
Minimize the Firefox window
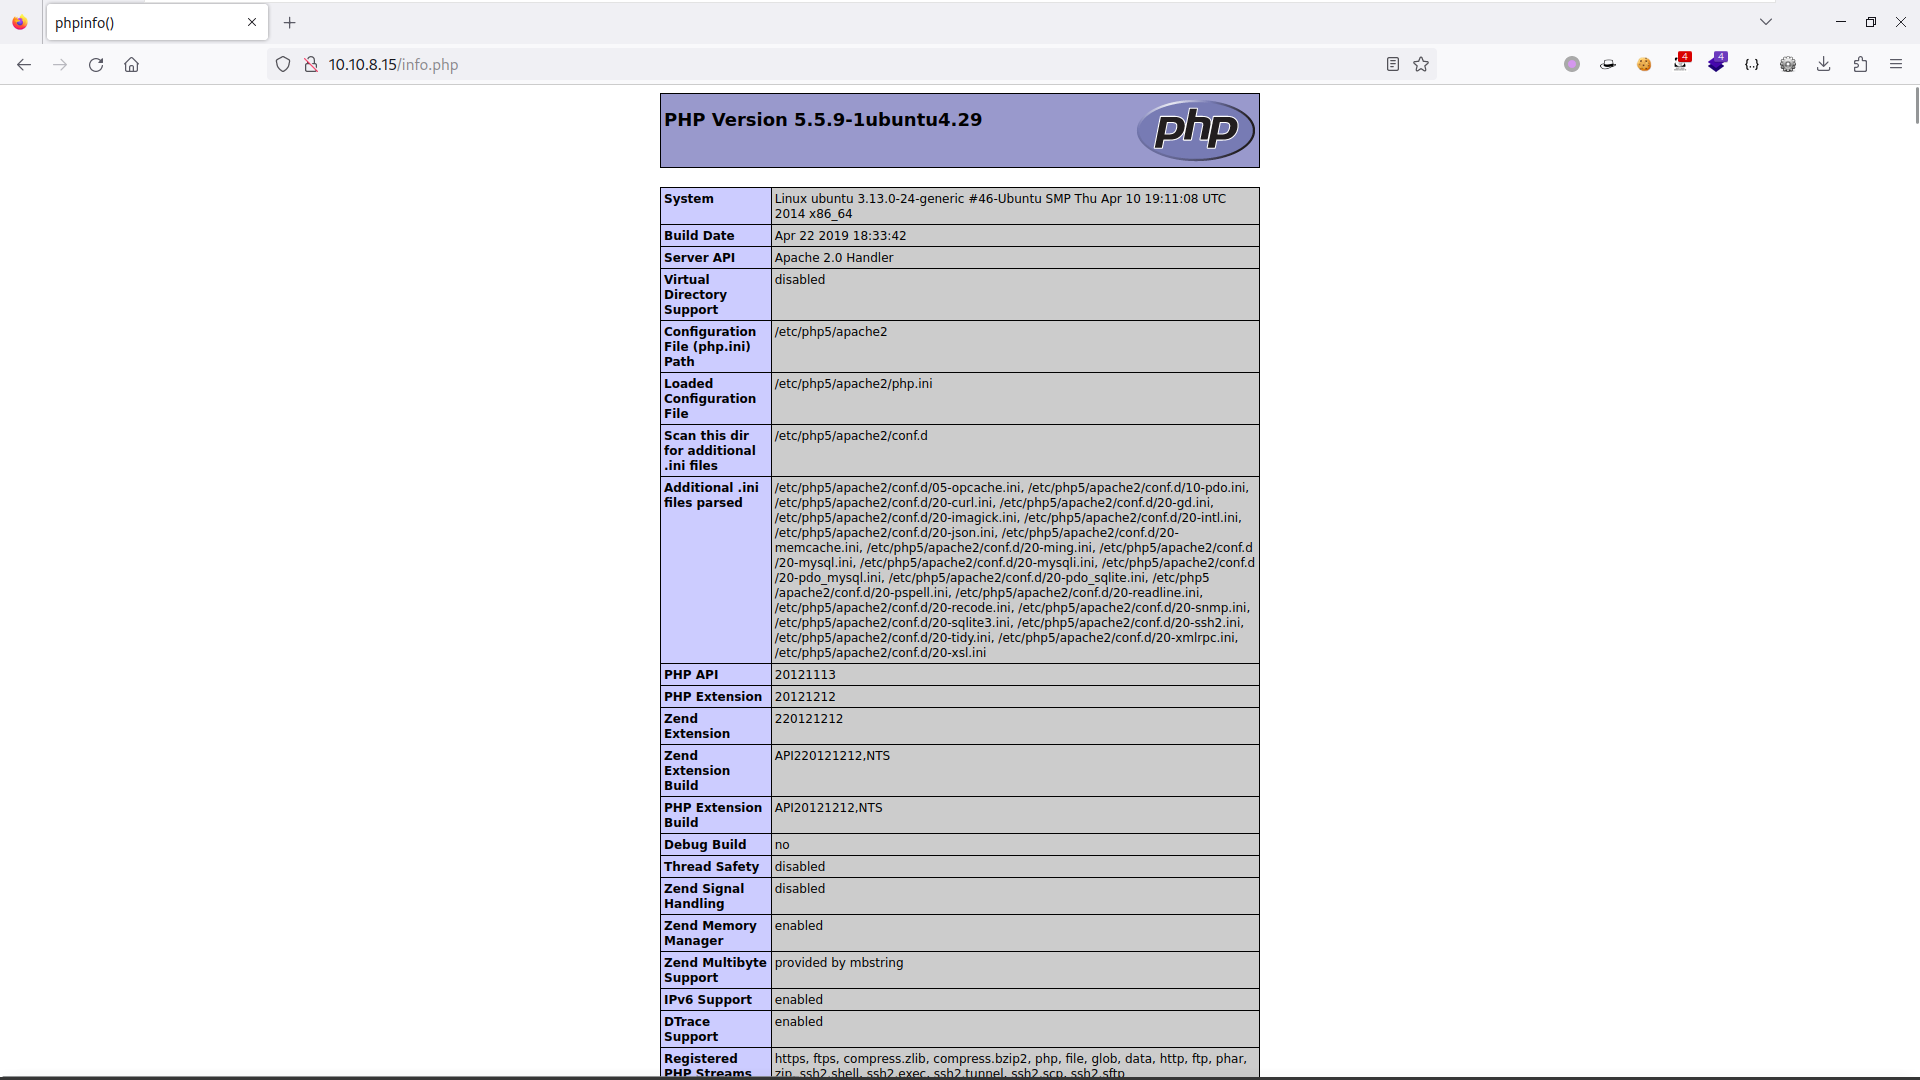(1840, 22)
